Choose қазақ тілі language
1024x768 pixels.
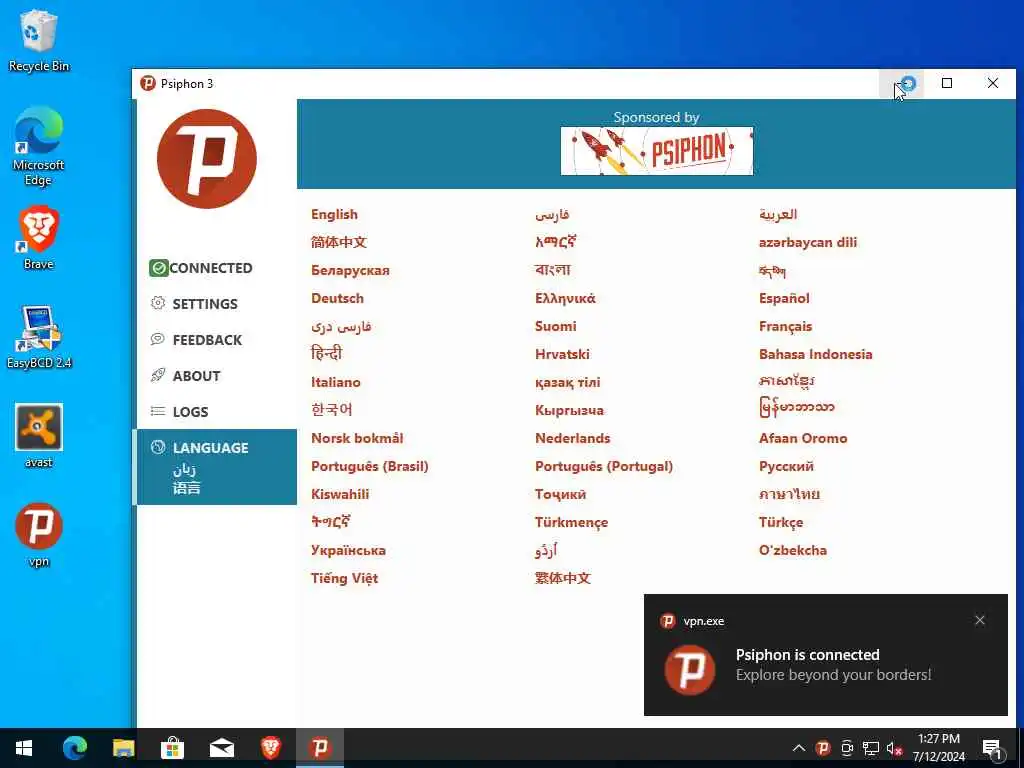[x=568, y=383]
